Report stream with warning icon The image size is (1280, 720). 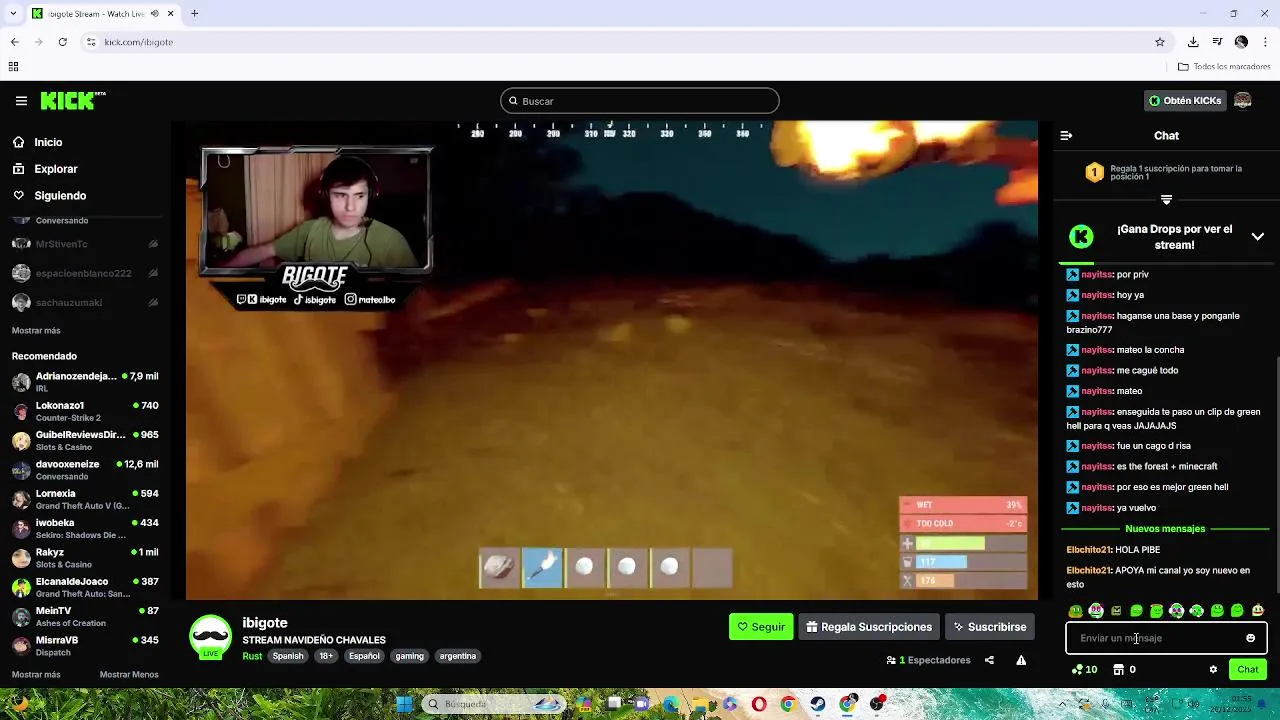[1021, 660]
